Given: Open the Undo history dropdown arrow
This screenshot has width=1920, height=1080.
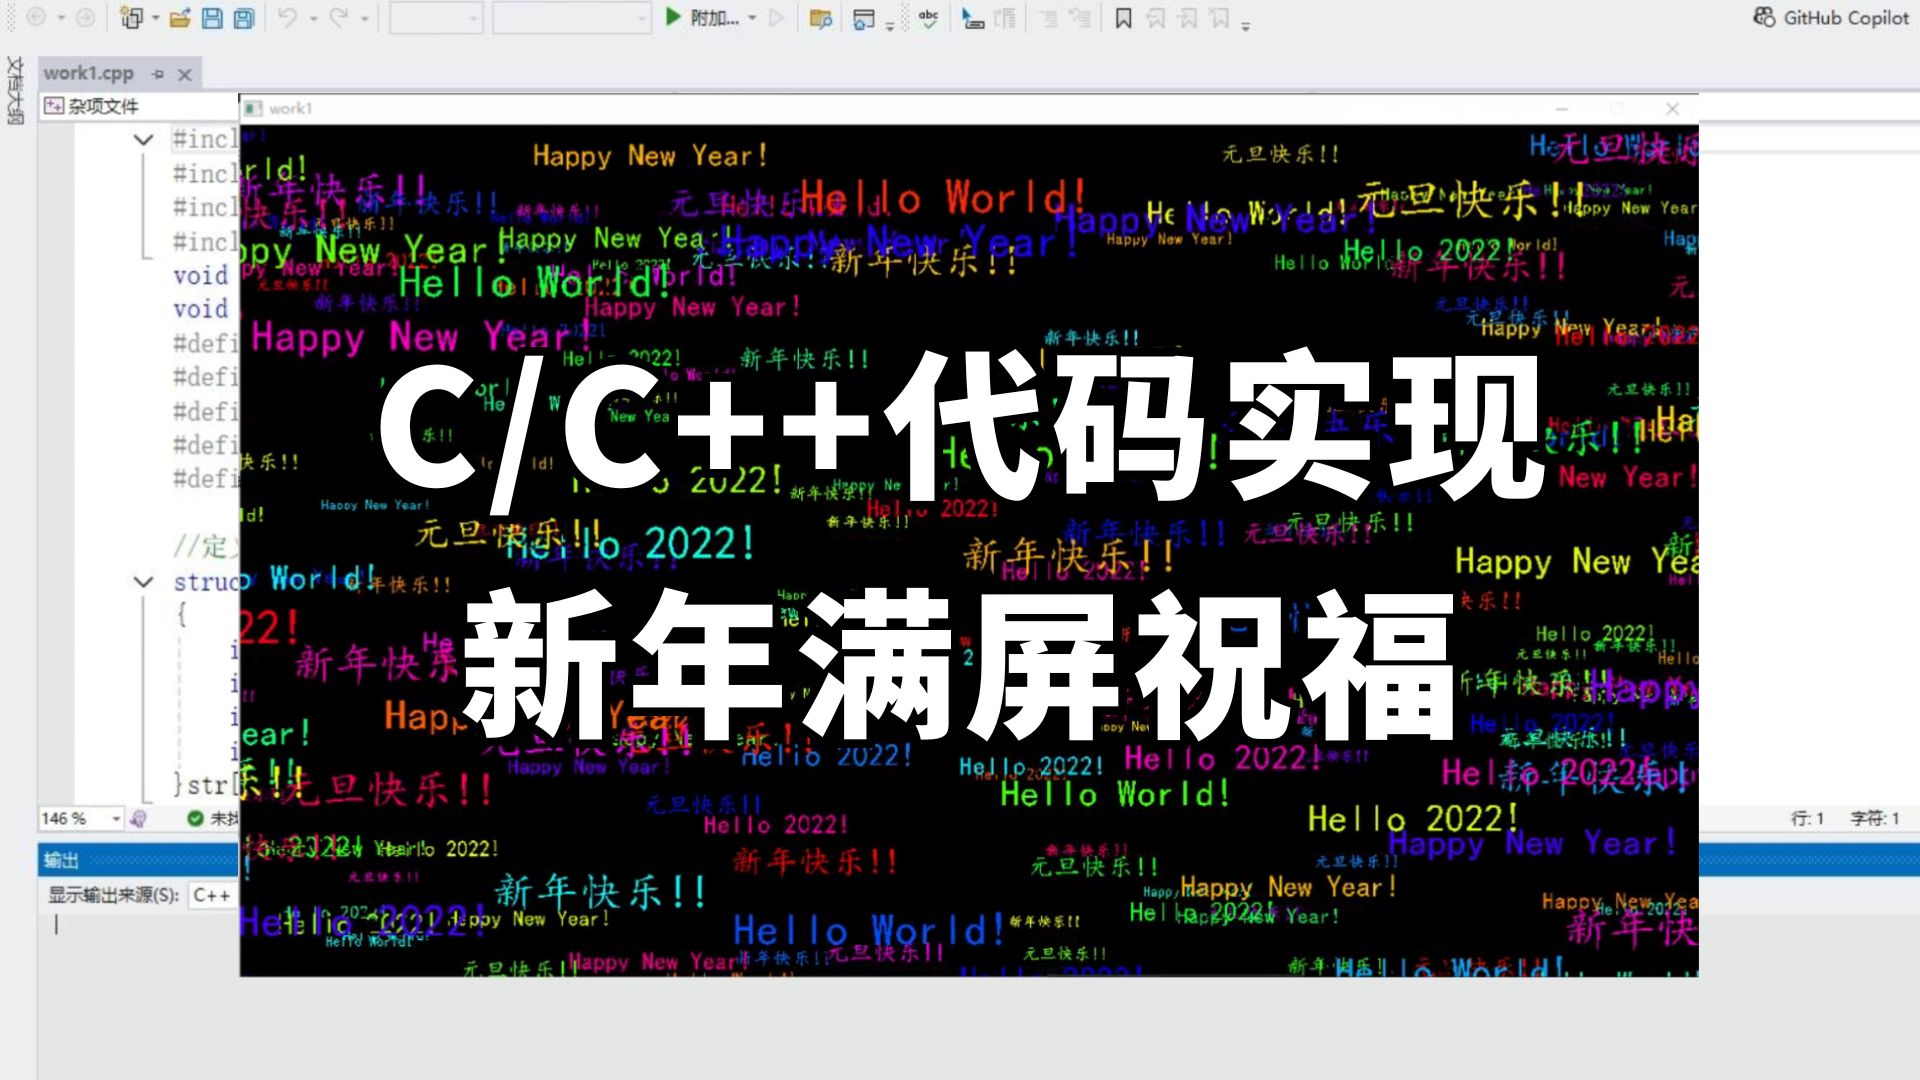Looking at the screenshot, I should (x=313, y=17).
